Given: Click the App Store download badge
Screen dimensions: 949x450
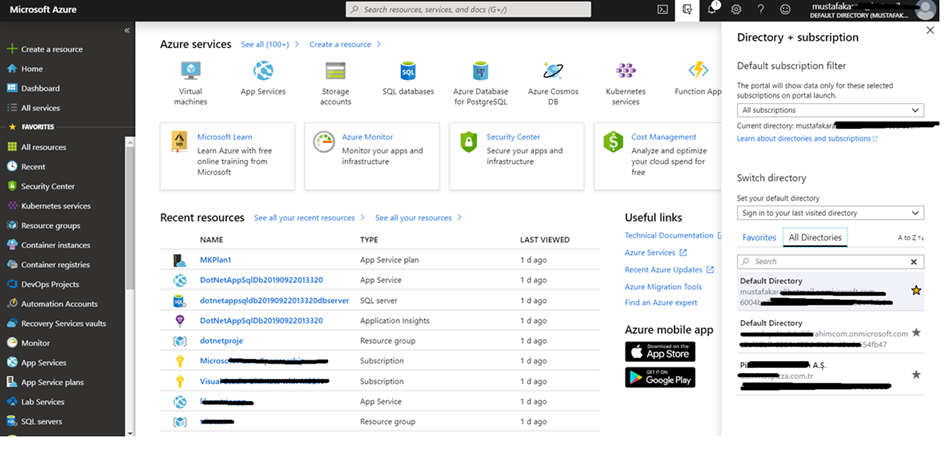Looking at the screenshot, I should click(660, 351).
